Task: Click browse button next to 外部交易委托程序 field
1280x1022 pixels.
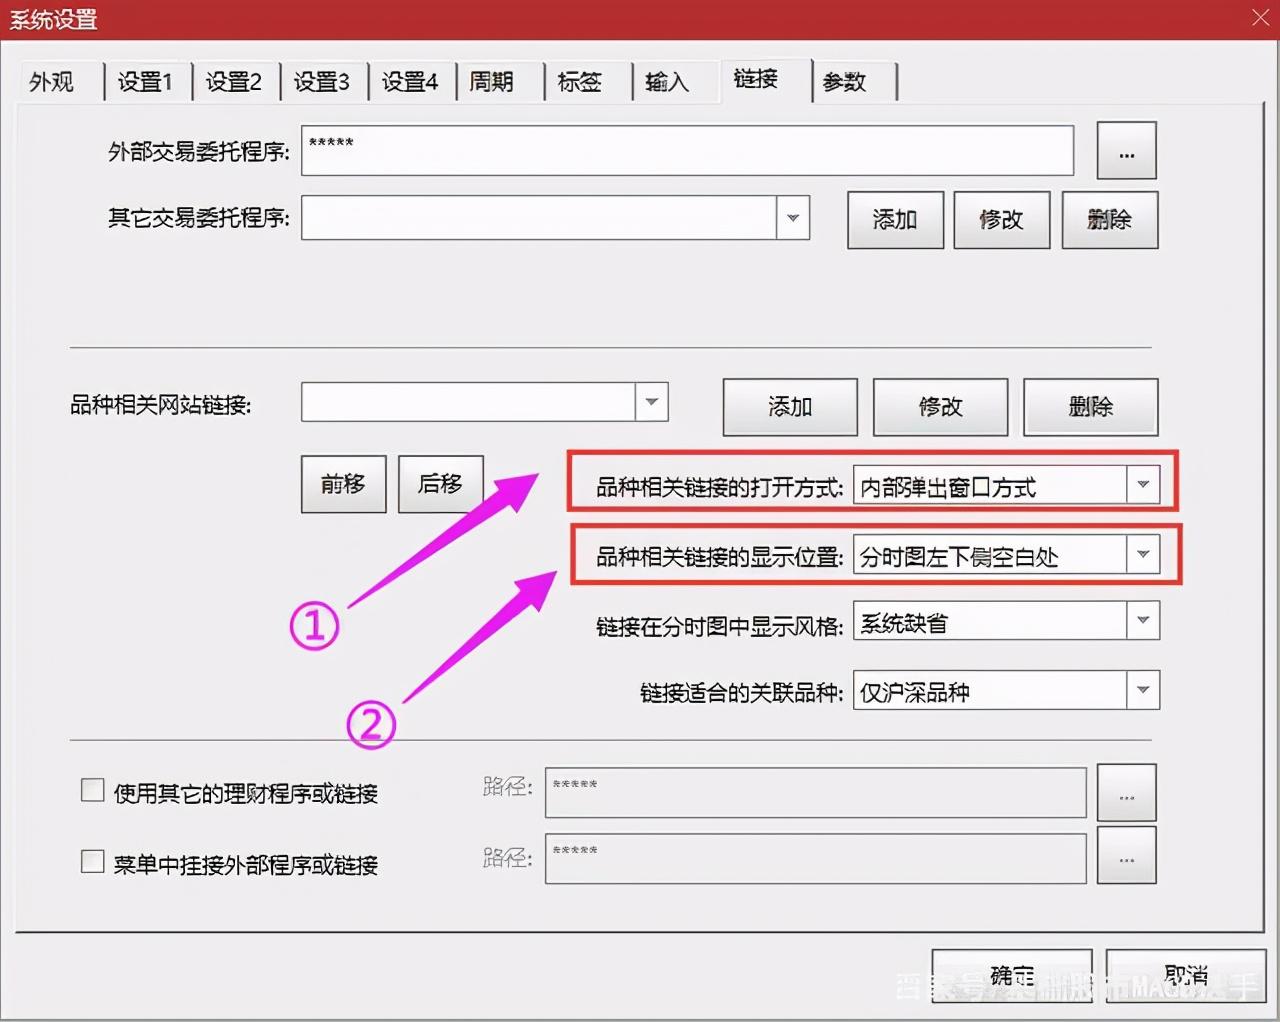Action: click(x=1126, y=151)
